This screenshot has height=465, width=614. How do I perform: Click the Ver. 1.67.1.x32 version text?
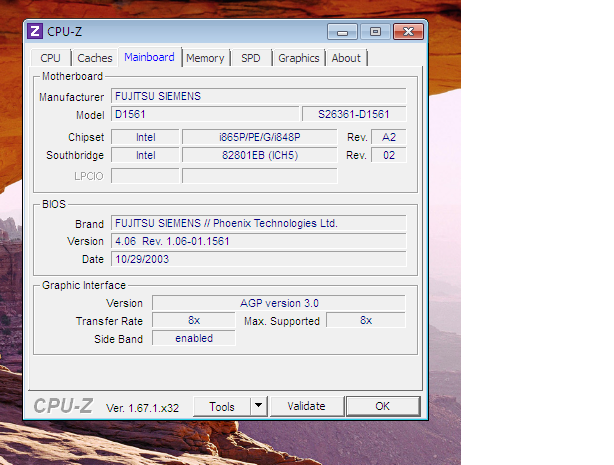pyautogui.click(x=143, y=408)
